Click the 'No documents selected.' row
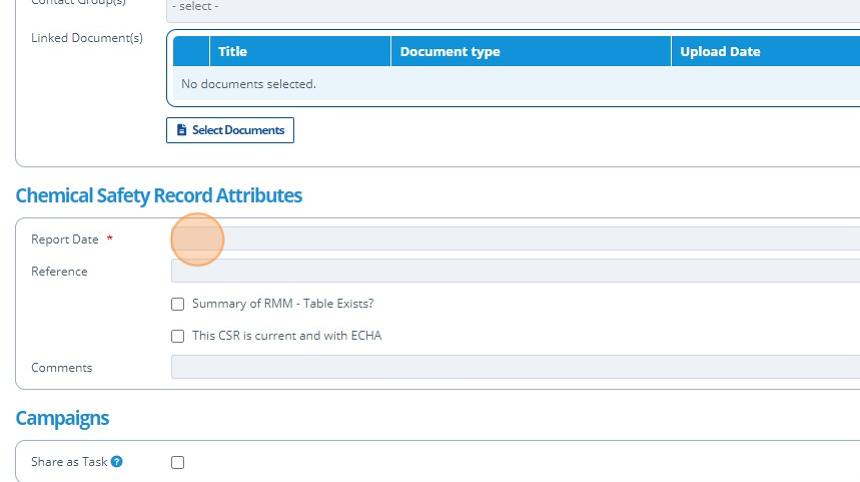Image resolution: width=860 pixels, height=482 pixels. 516,84
